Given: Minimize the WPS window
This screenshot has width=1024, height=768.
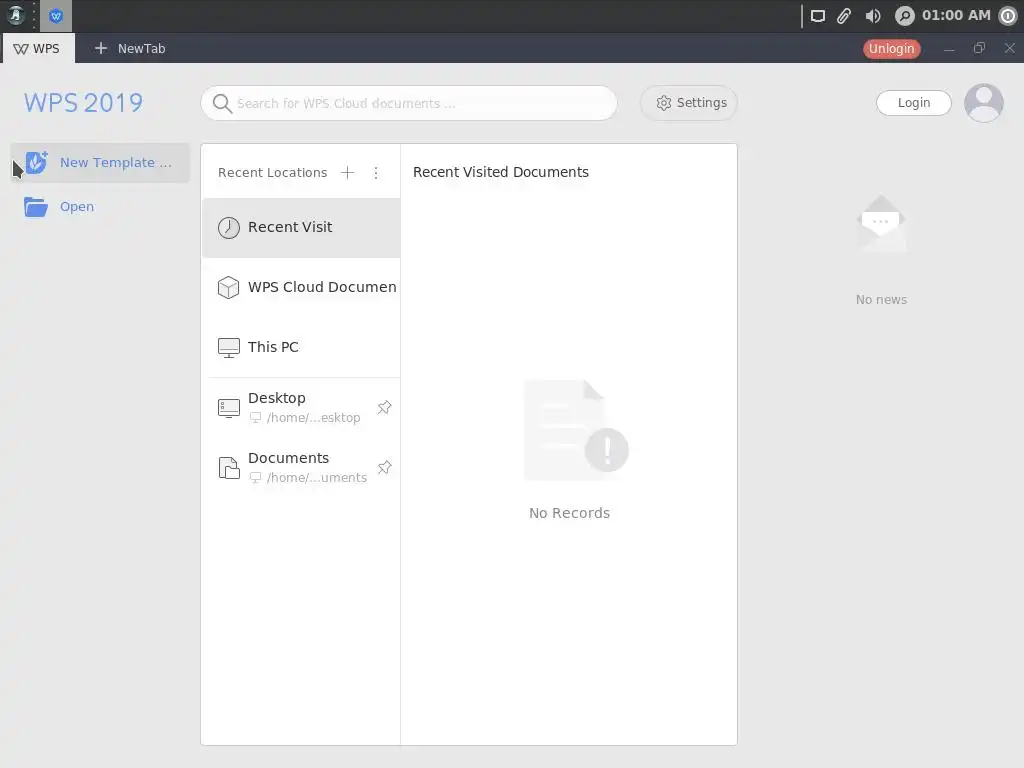Looking at the screenshot, I should [x=949, y=49].
